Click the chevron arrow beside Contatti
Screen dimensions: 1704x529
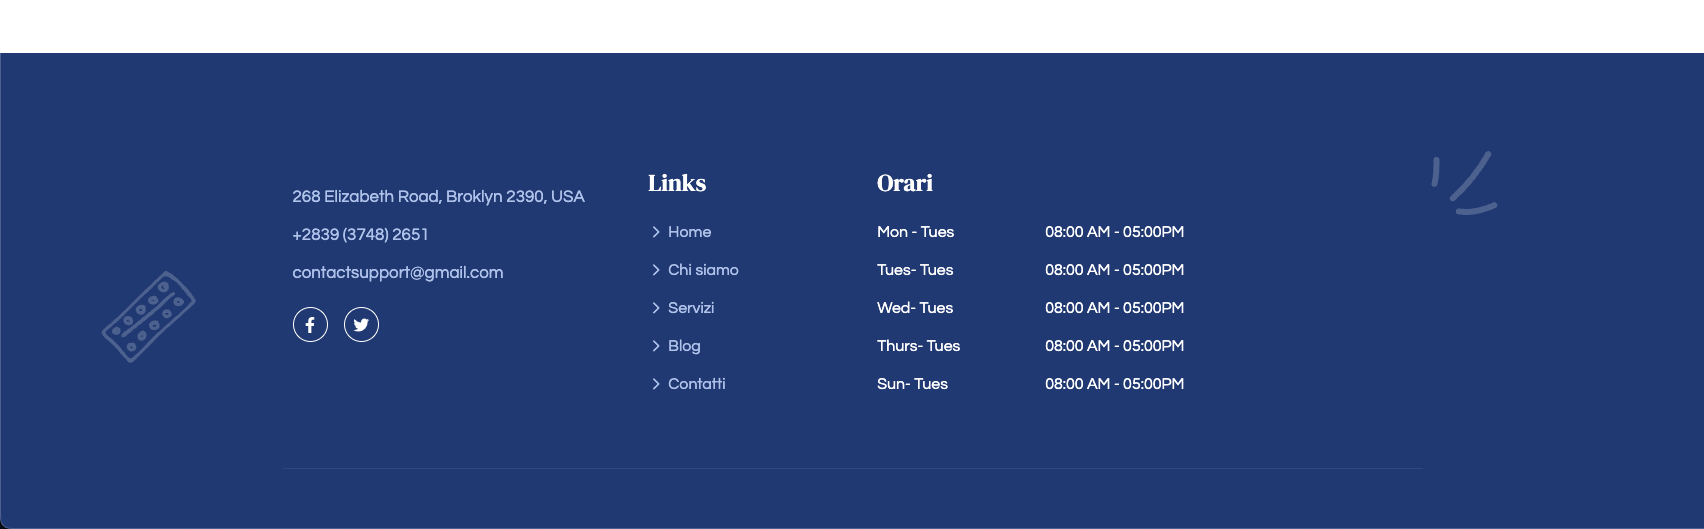656,384
